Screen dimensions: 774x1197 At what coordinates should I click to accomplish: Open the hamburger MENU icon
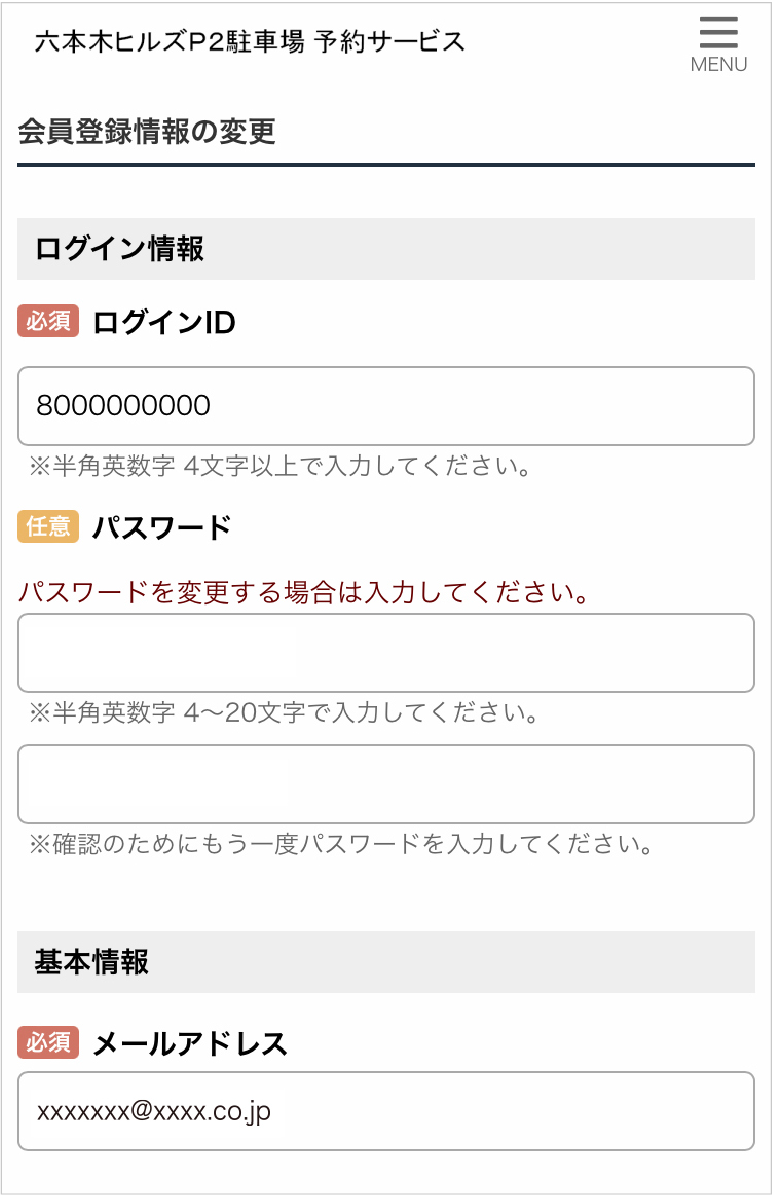pyautogui.click(x=718, y=34)
